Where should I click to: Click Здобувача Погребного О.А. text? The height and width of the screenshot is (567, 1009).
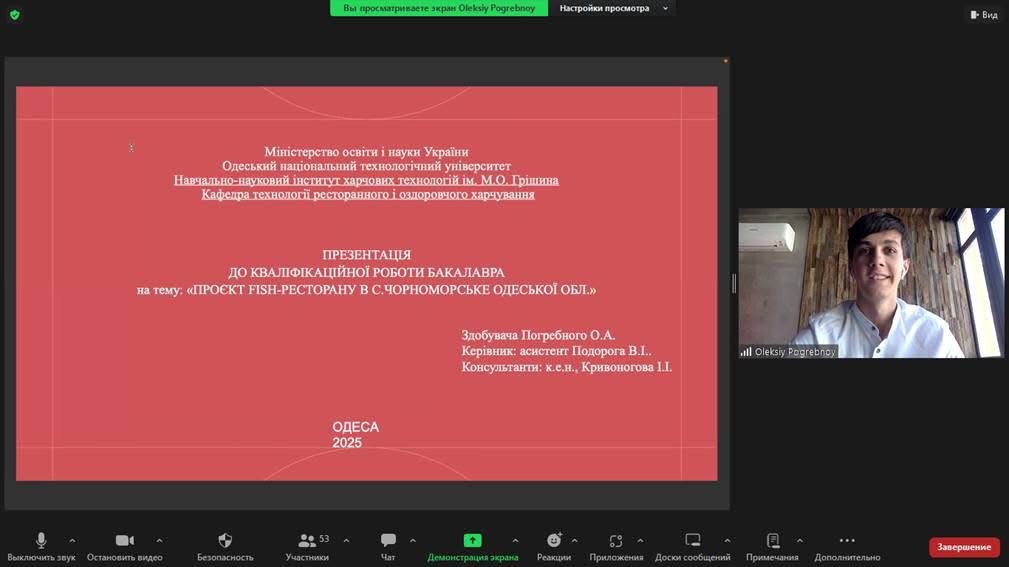[x=539, y=335]
